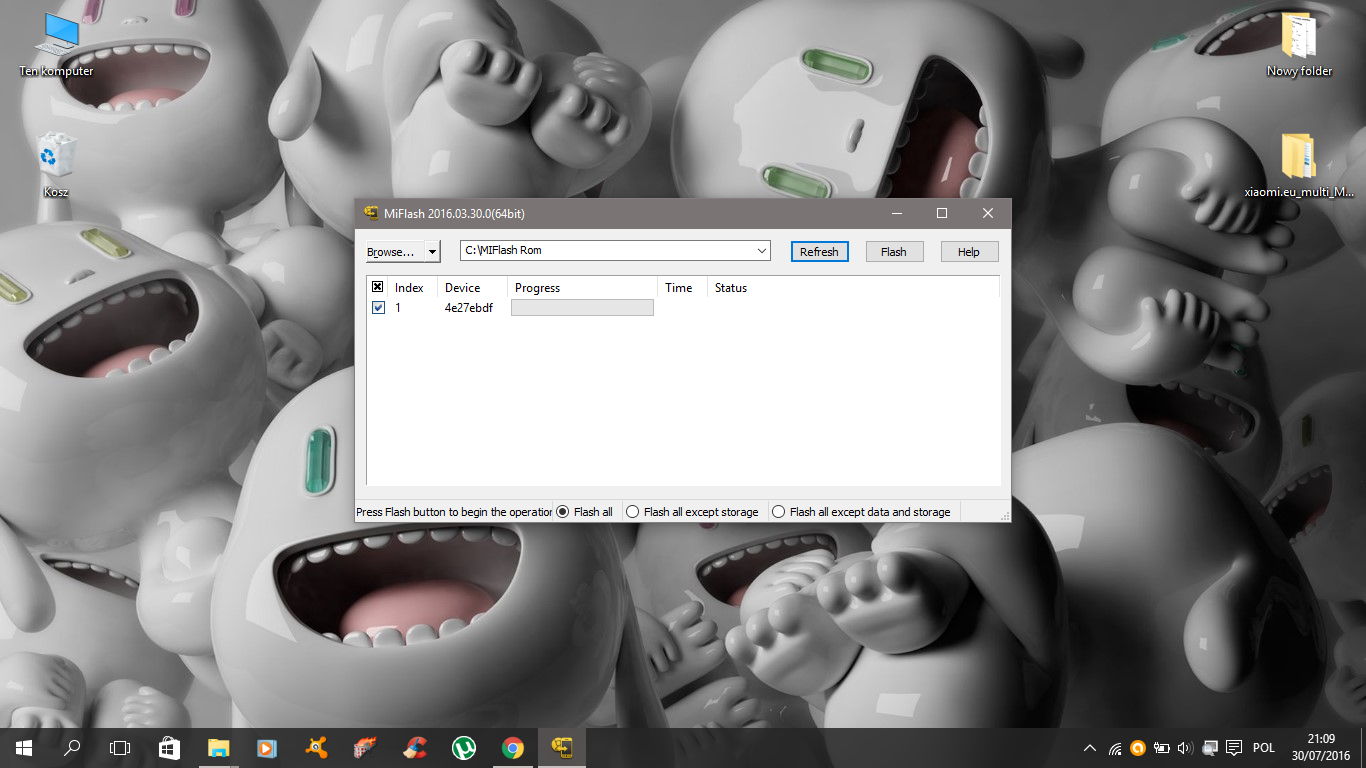This screenshot has height=768, width=1366.
Task: Open Avast antivirus from the taskbar
Action: pos(316,748)
